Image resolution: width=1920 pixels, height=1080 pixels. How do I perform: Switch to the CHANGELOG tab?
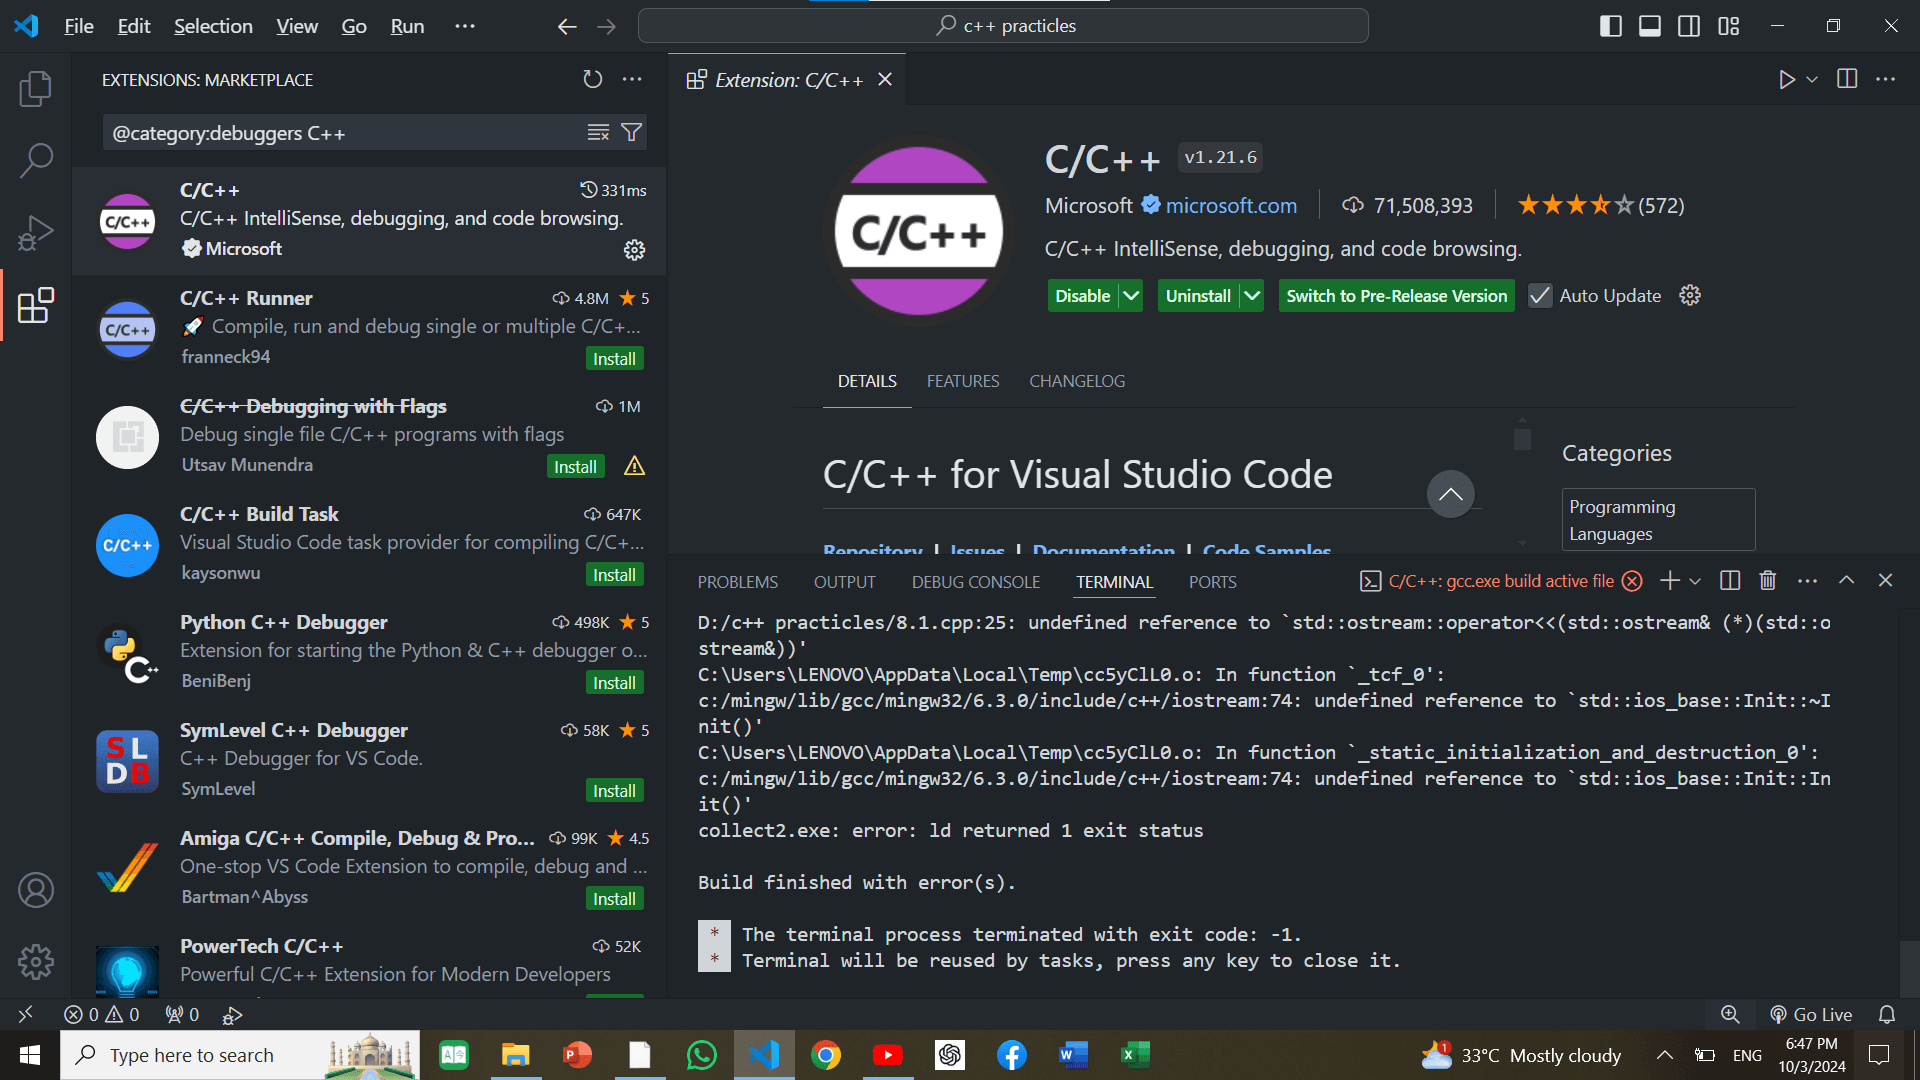(x=1077, y=381)
